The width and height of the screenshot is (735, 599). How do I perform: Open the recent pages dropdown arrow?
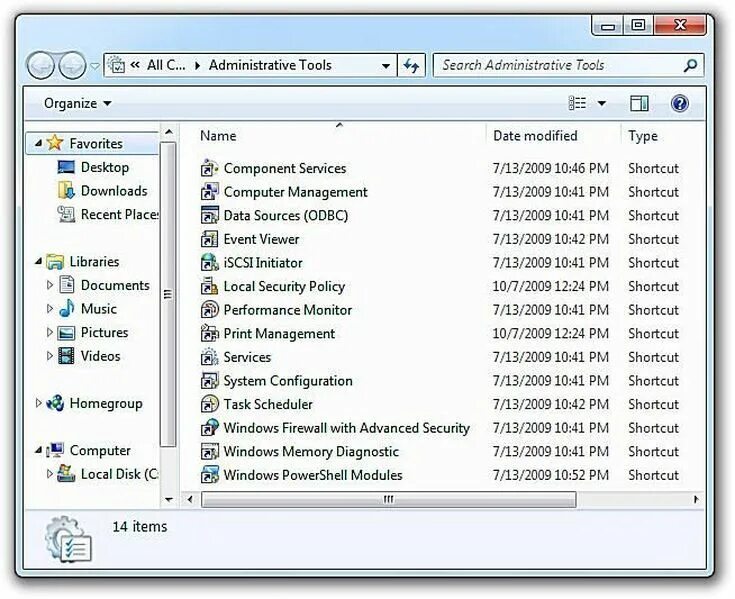pos(95,66)
